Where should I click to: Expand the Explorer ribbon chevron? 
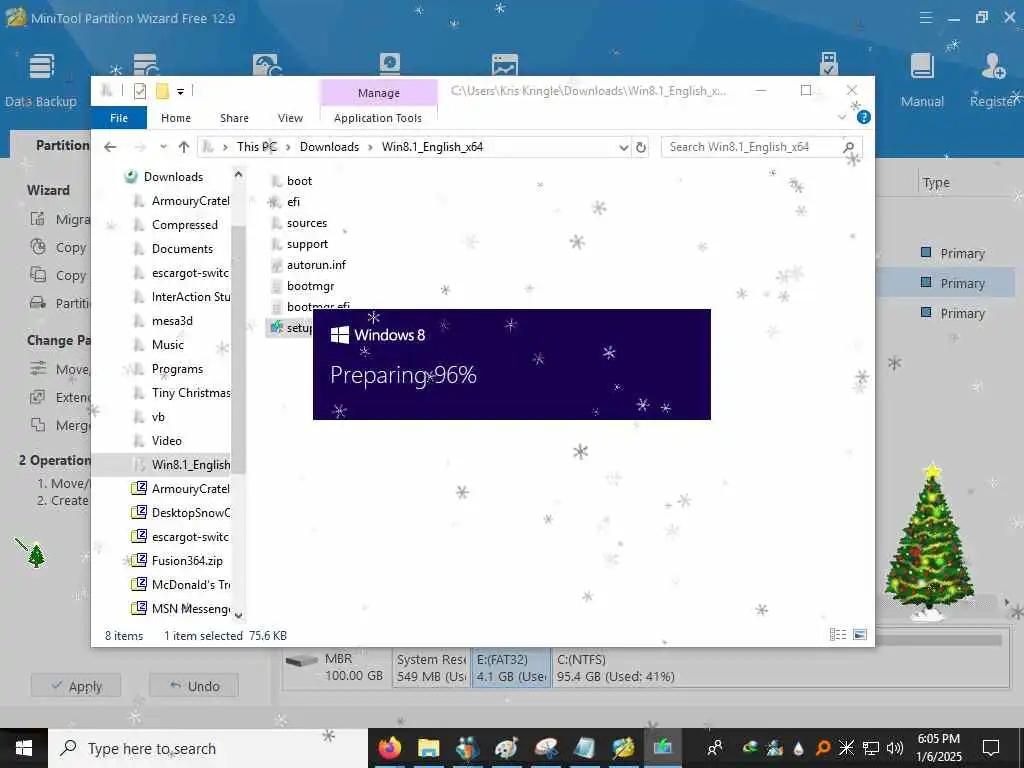[x=842, y=118]
